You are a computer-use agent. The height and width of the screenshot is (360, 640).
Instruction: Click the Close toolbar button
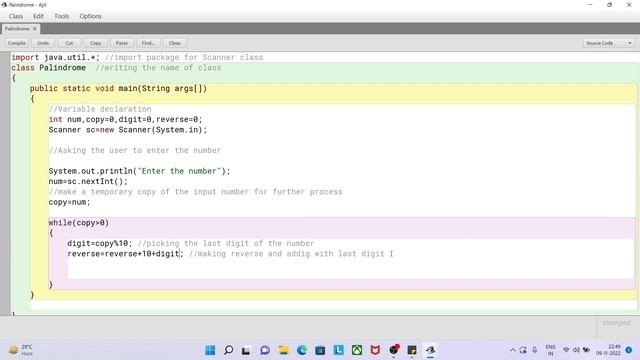tap(174, 43)
